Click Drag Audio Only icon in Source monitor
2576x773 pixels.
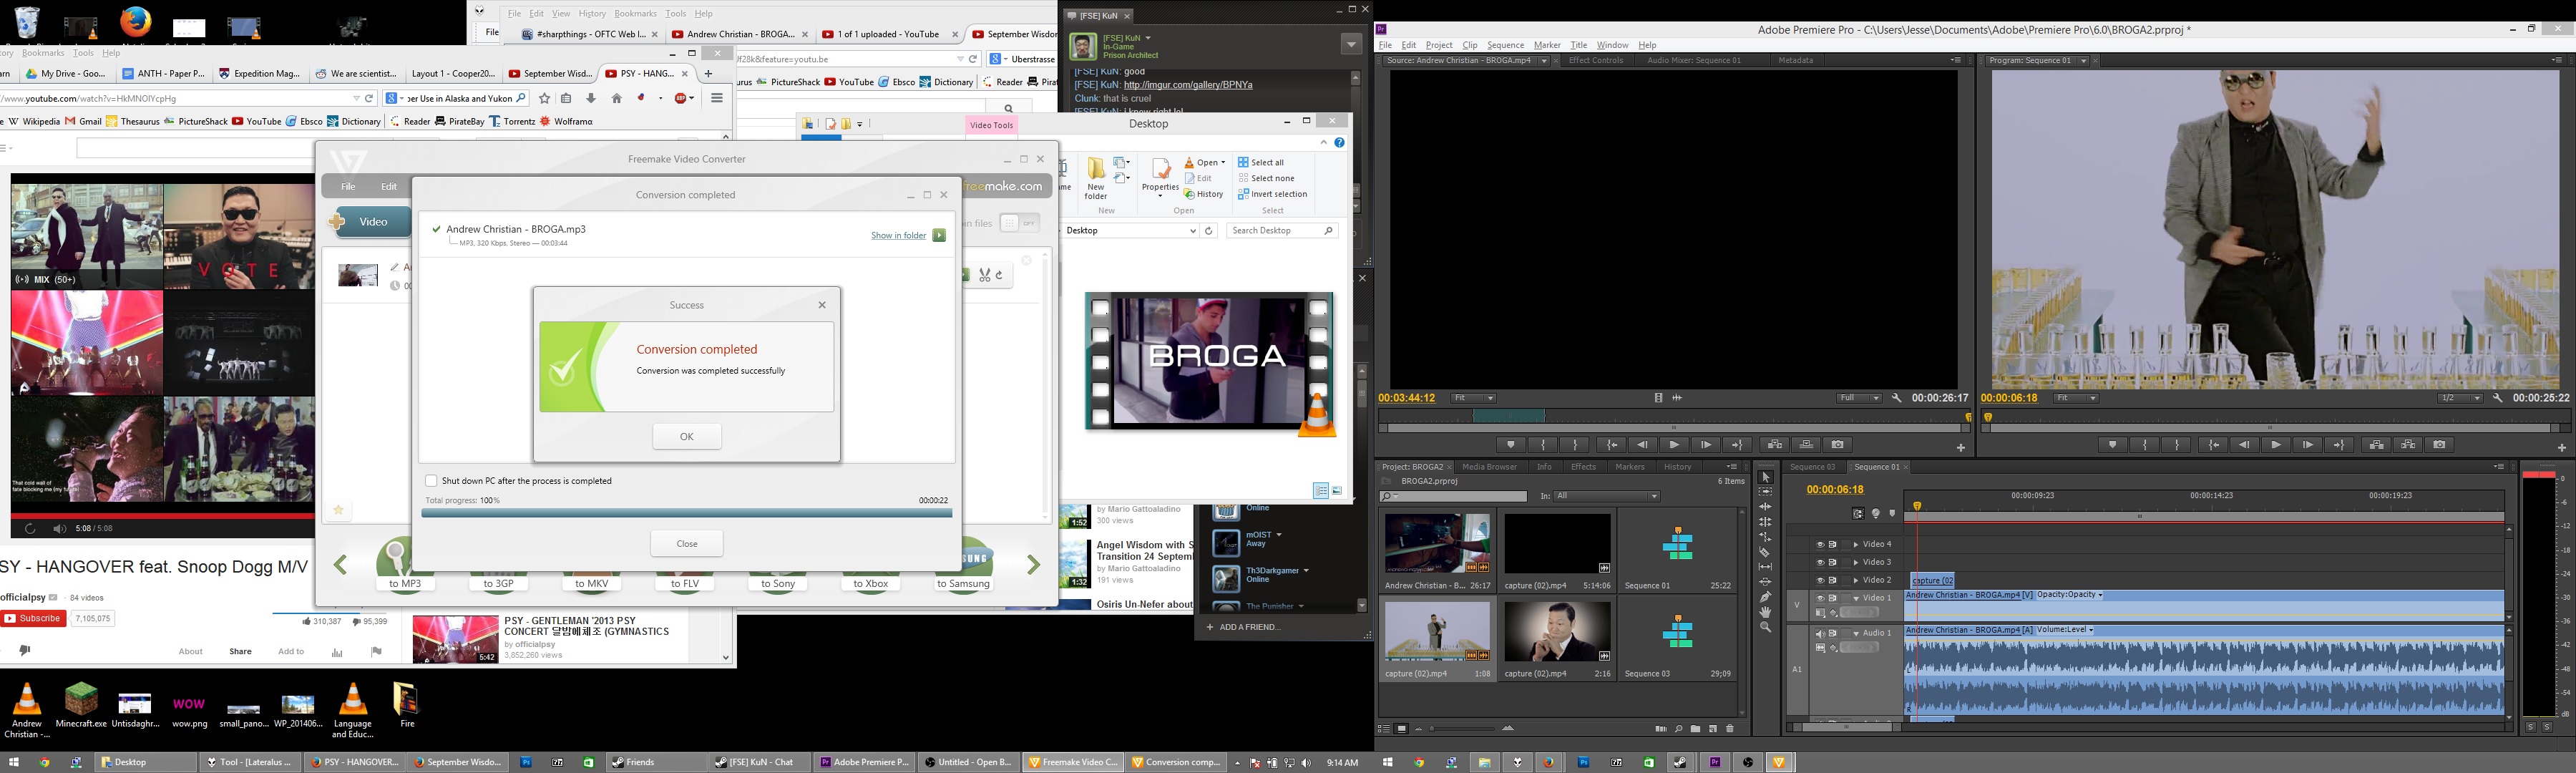(1677, 398)
